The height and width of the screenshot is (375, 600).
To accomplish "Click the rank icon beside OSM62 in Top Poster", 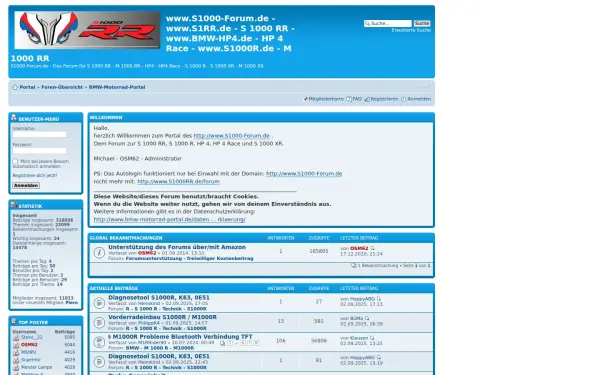I will (x=16, y=345).
